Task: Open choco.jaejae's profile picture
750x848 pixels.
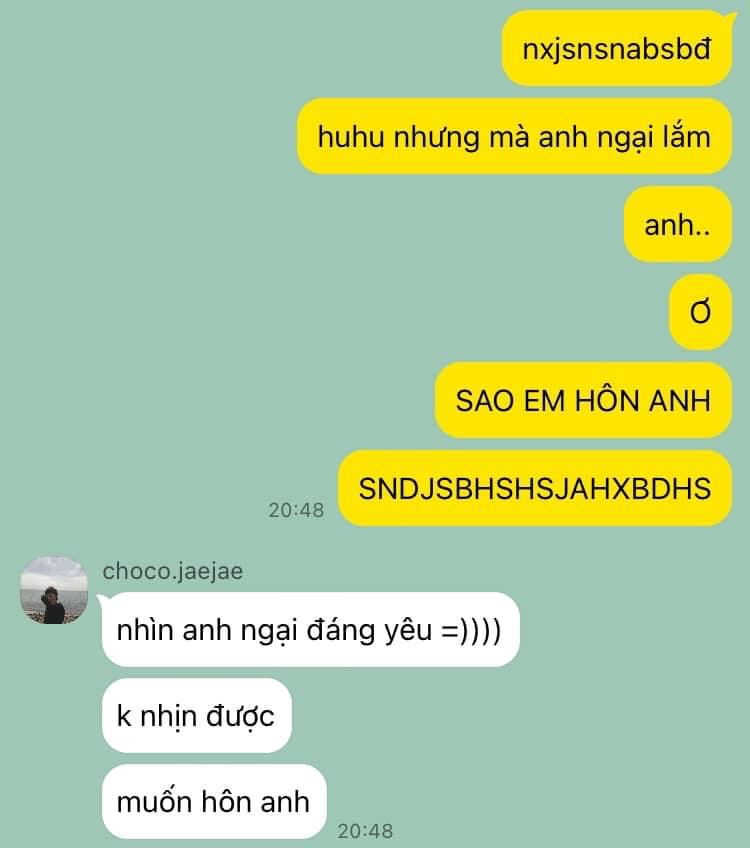Action: click(x=54, y=590)
